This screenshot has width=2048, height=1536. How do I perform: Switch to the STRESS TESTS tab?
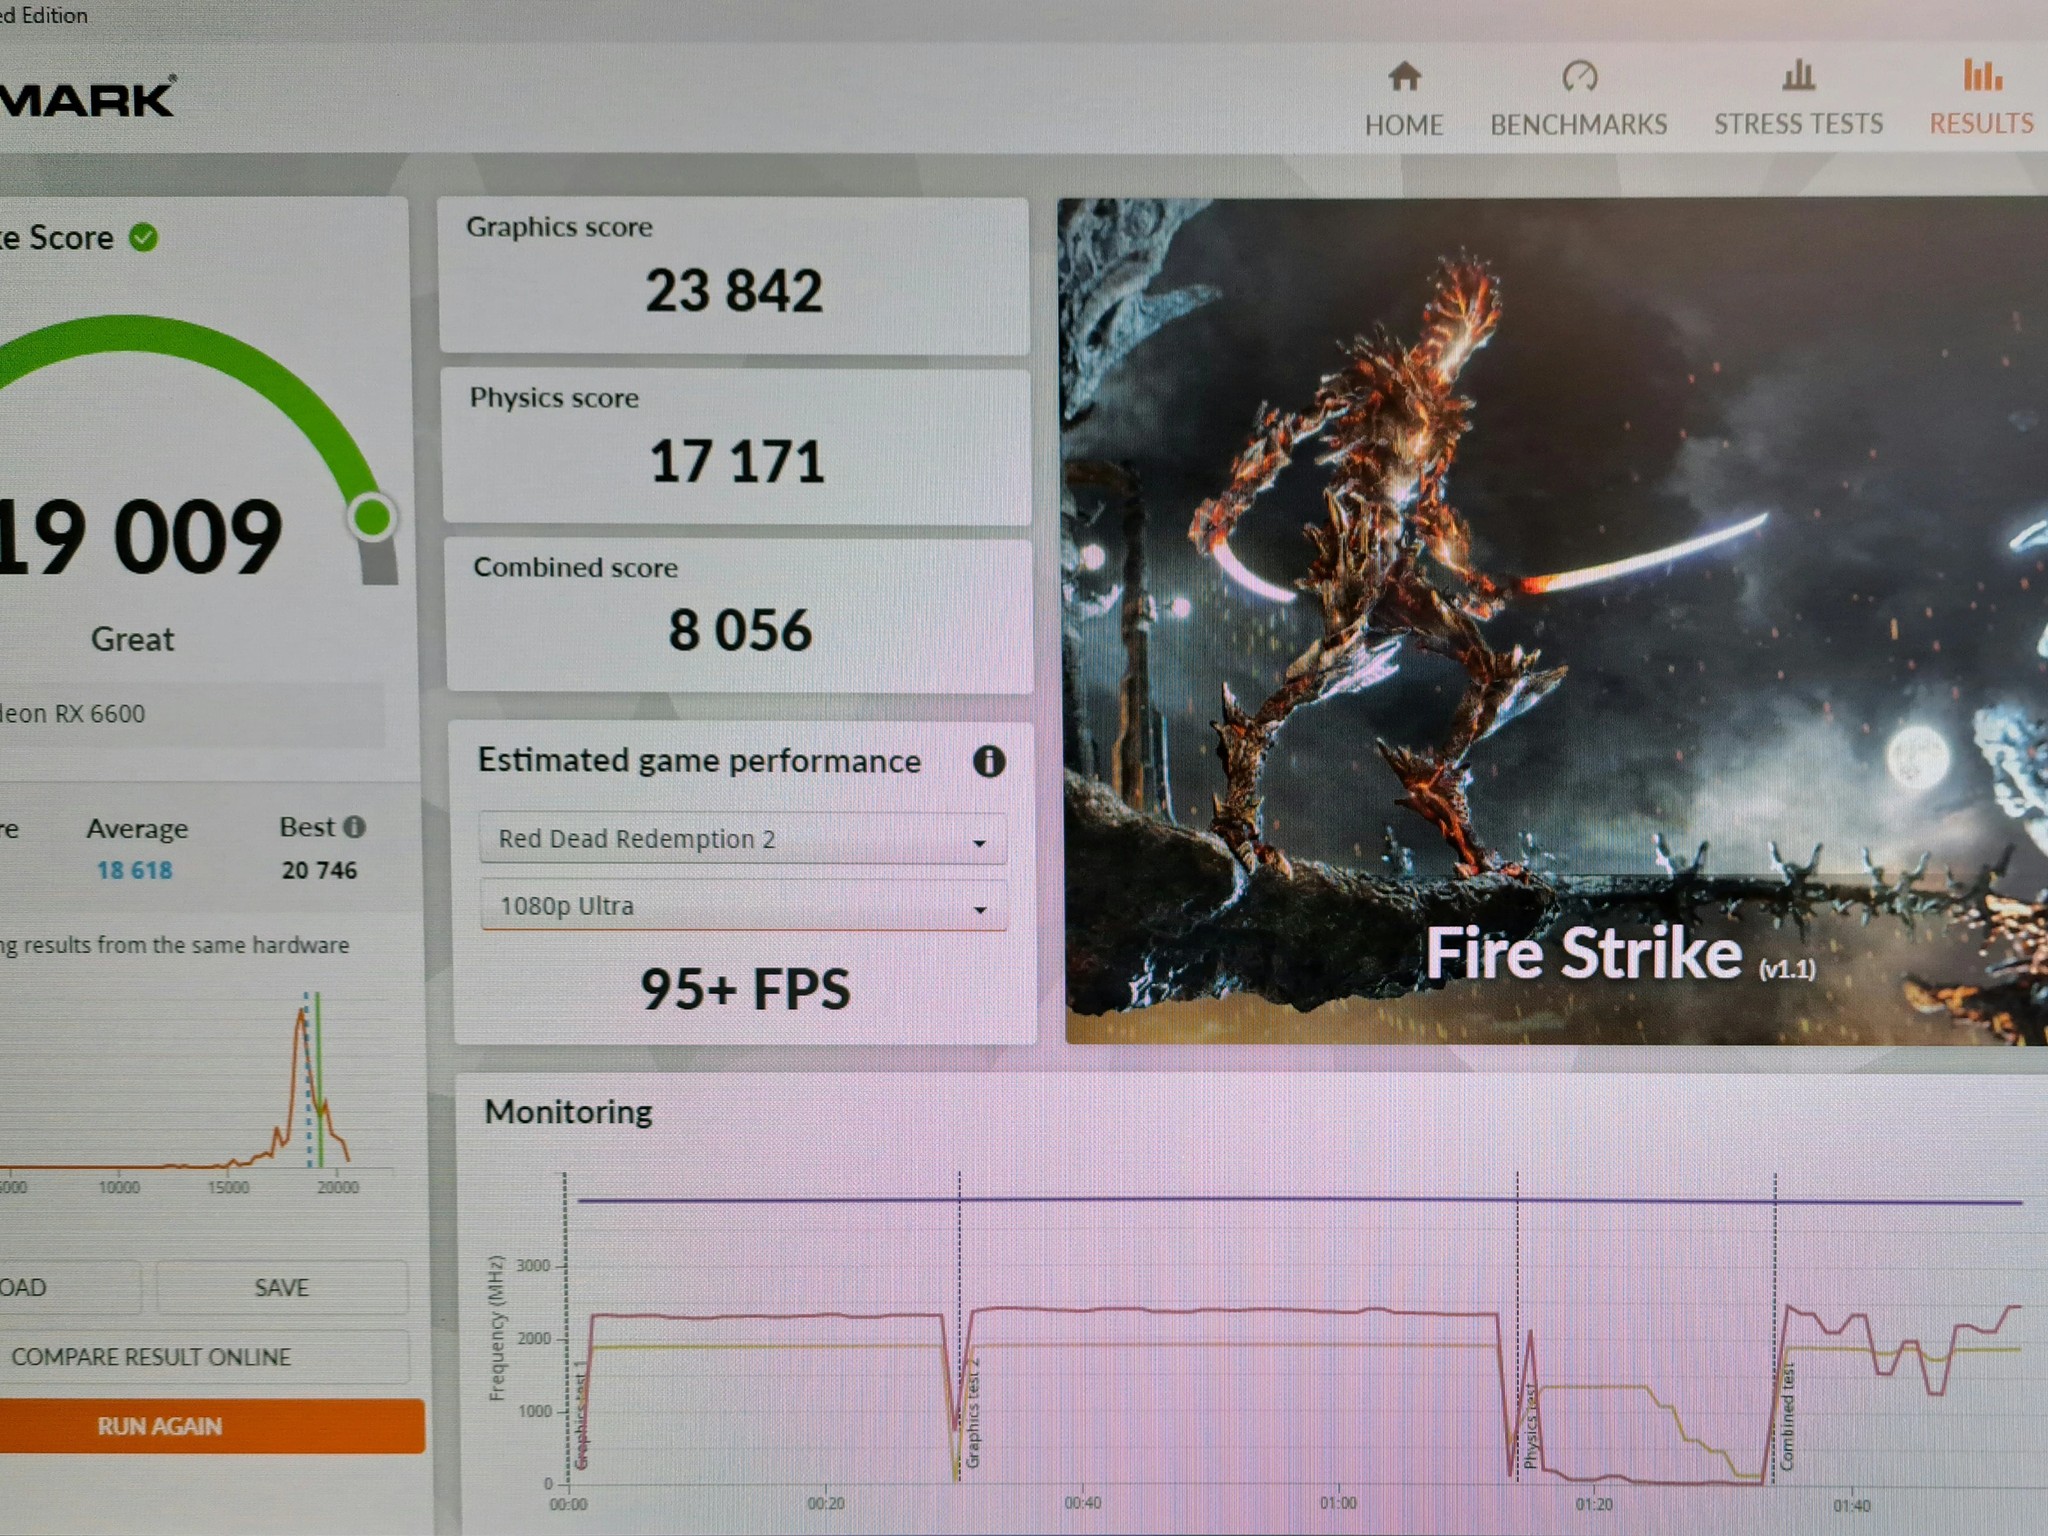pyautogui.click(x=1798, y=124)
